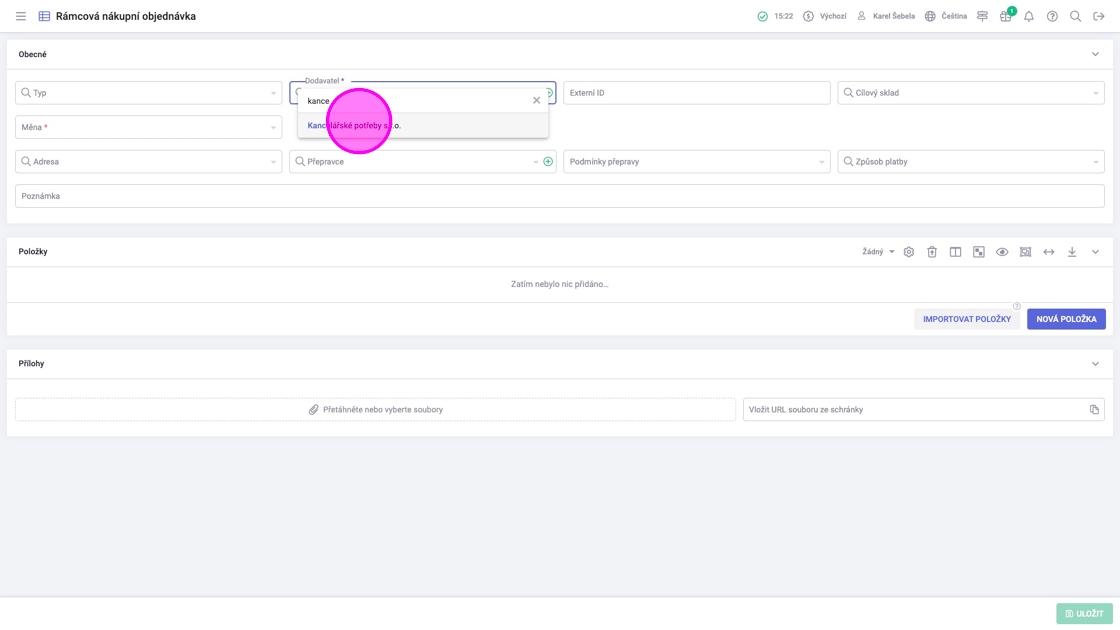Clear the 'kance' supplier search text
This screenshot has width=1120, height=630.
click(x=536, y=100)
